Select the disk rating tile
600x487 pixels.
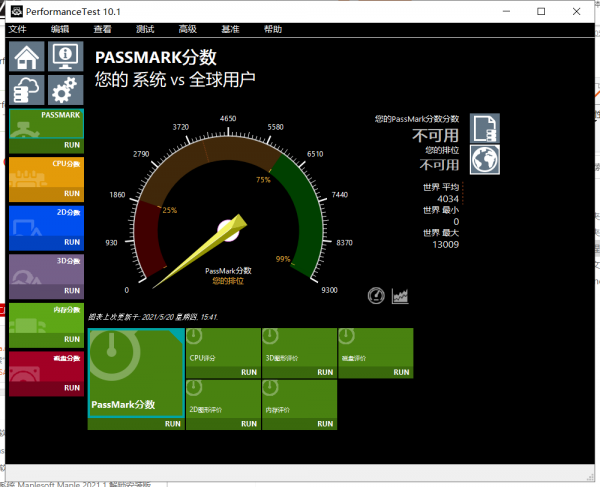pyautogui.click(x=376, y=347)
